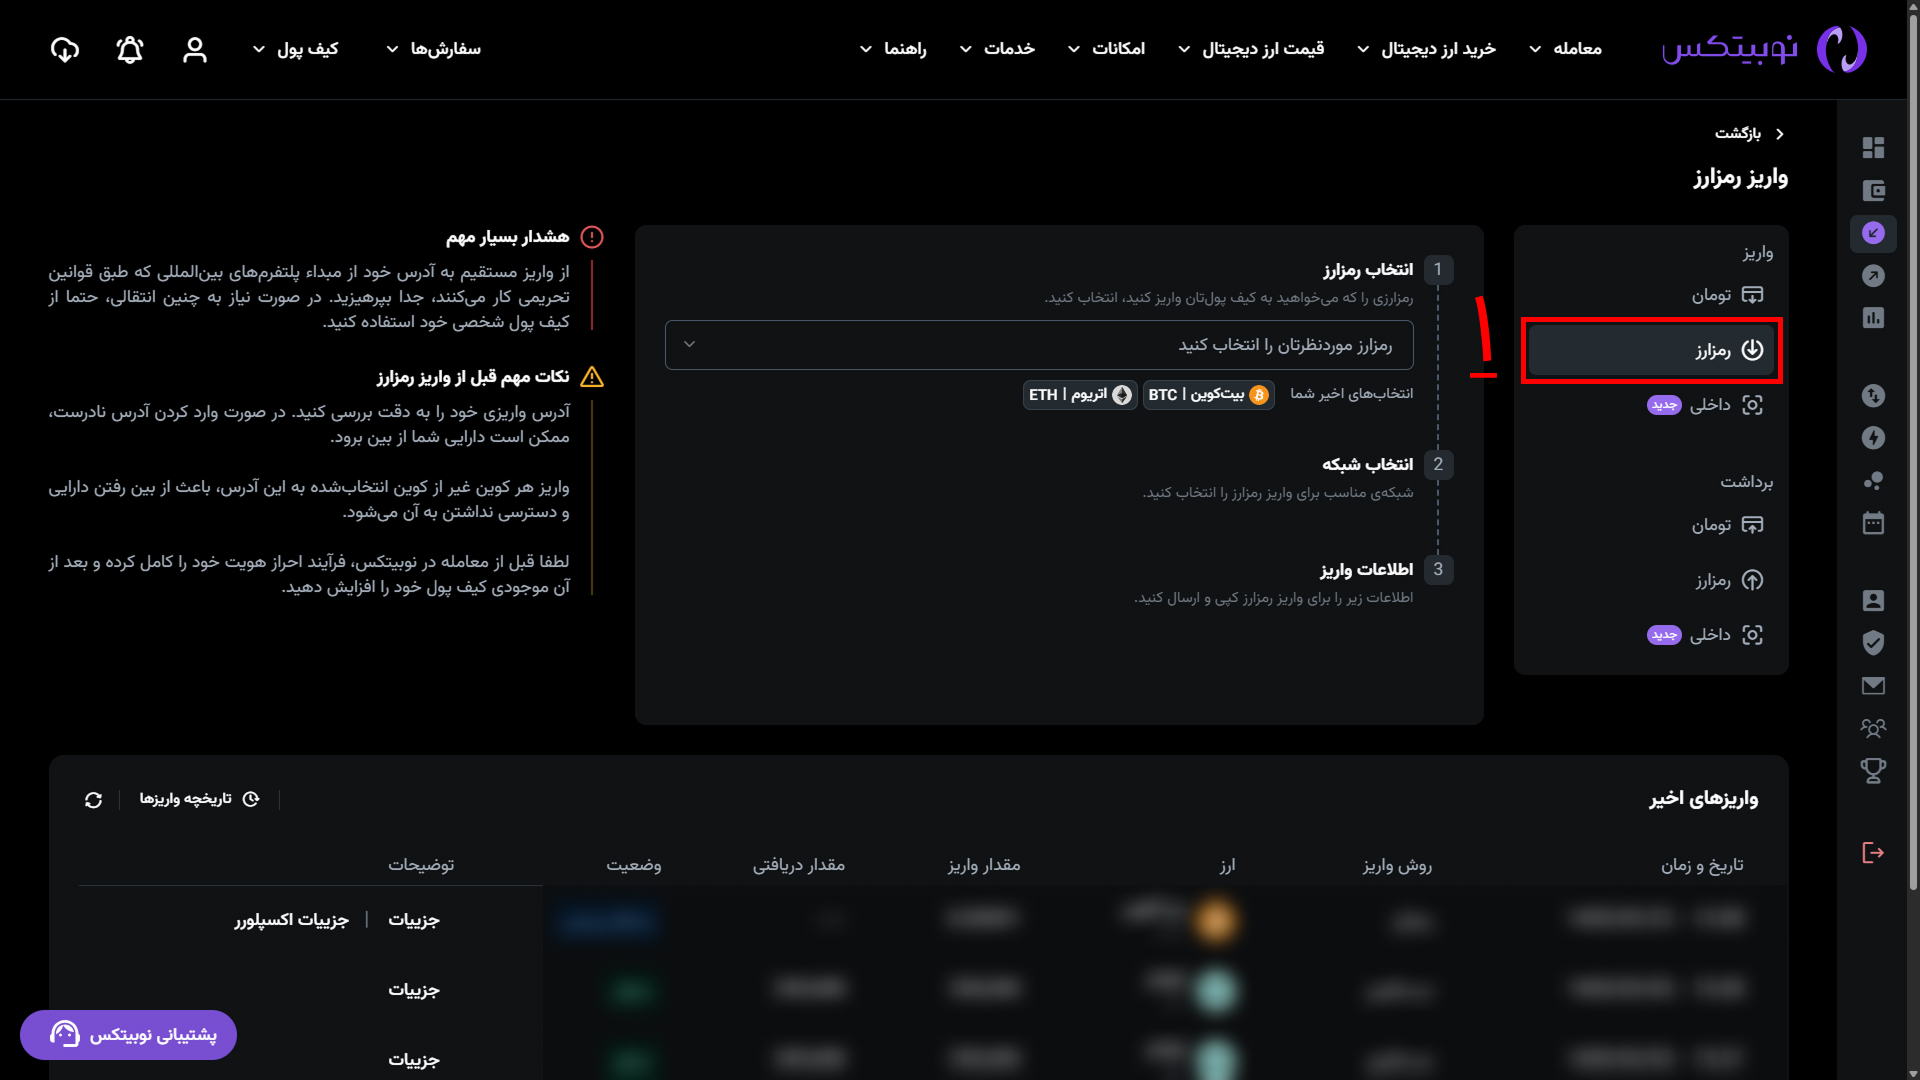
Task: Open the cryptocurrency selection dropdown
Action: pyautogui.click(x=1039, y=345)
